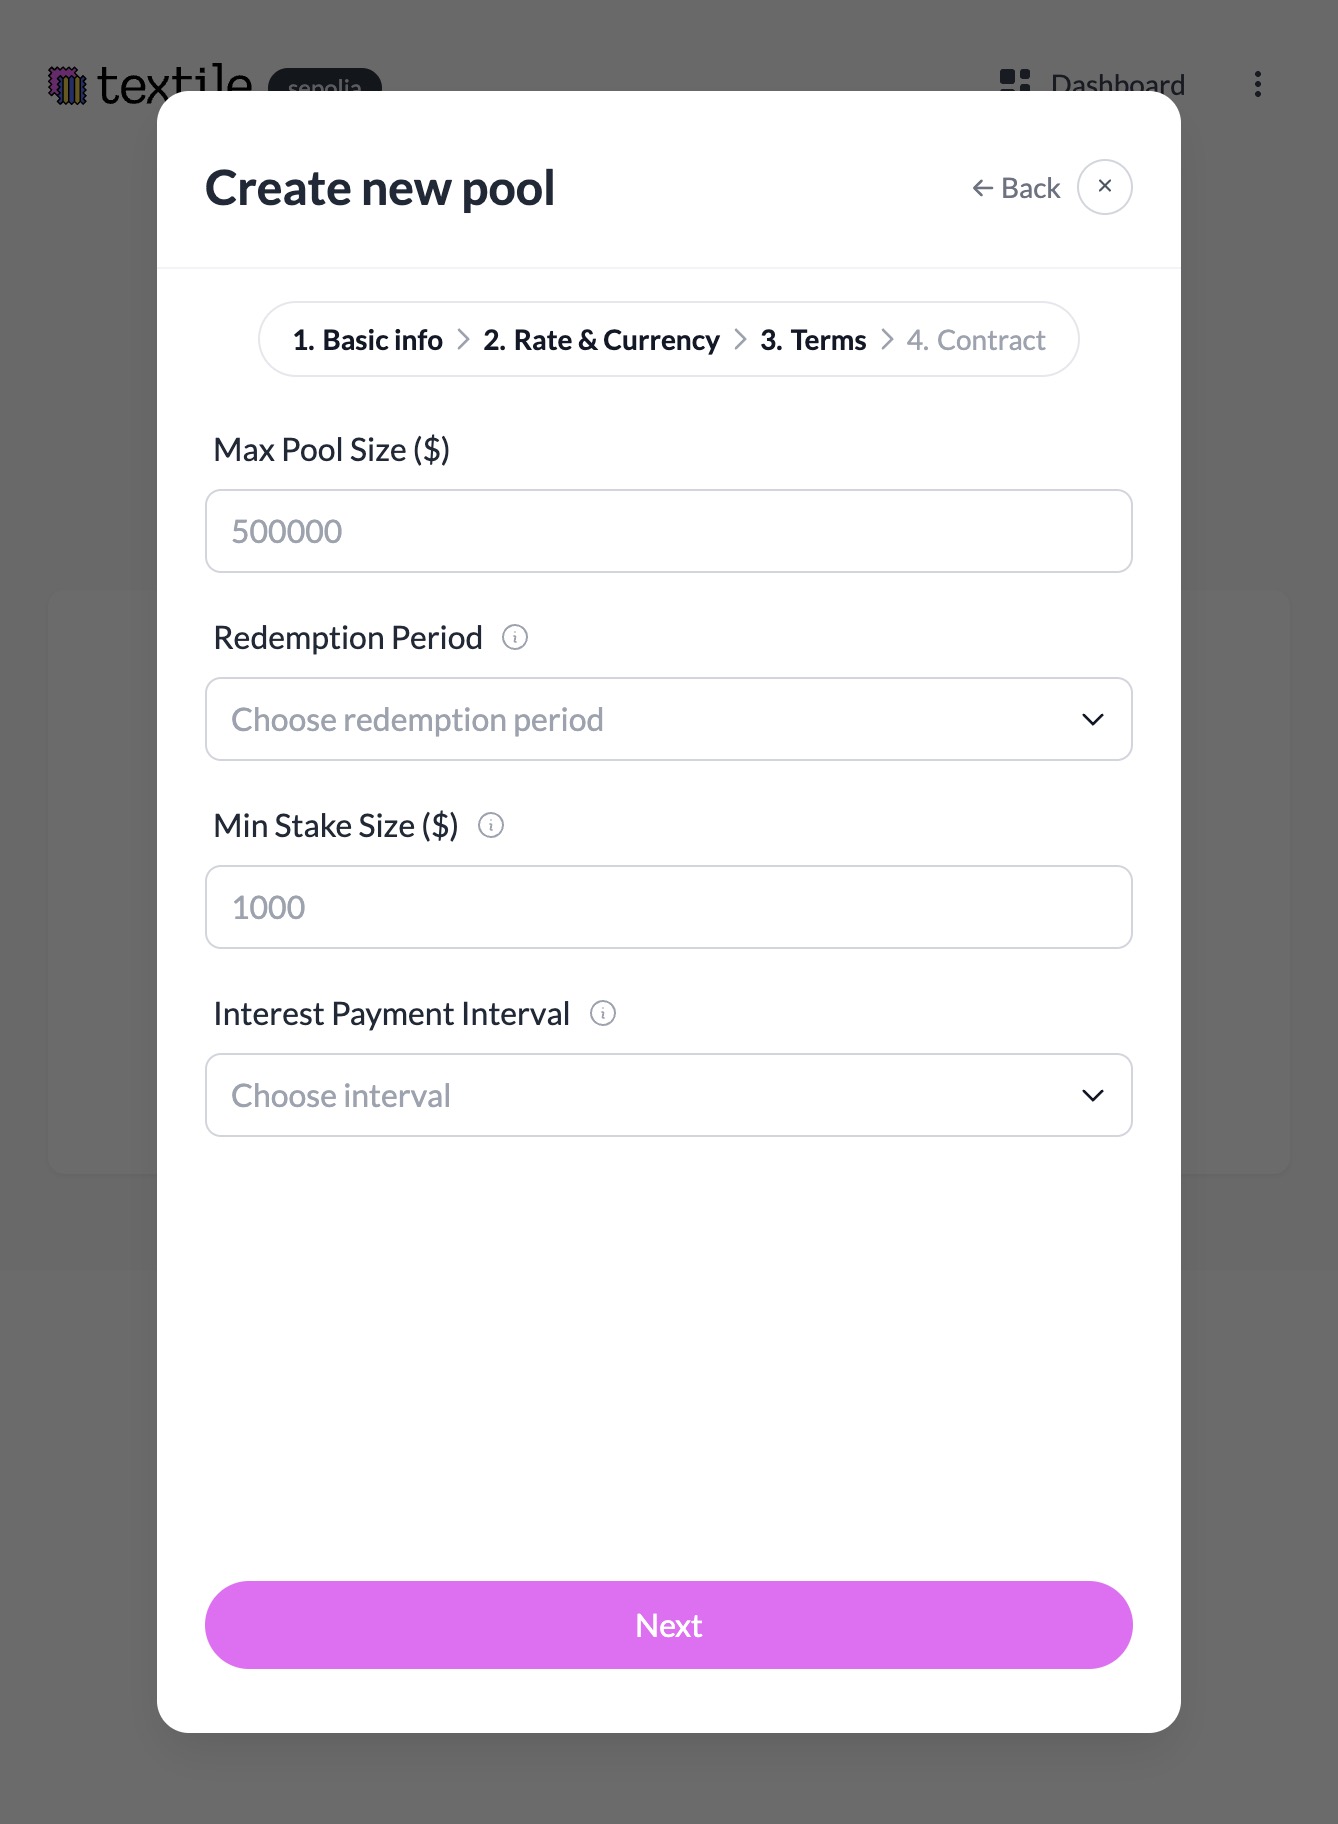The height and width of the screenshot is (1824, 1338).
Task: Click the Back arrow icon
Action: (982, 188)
